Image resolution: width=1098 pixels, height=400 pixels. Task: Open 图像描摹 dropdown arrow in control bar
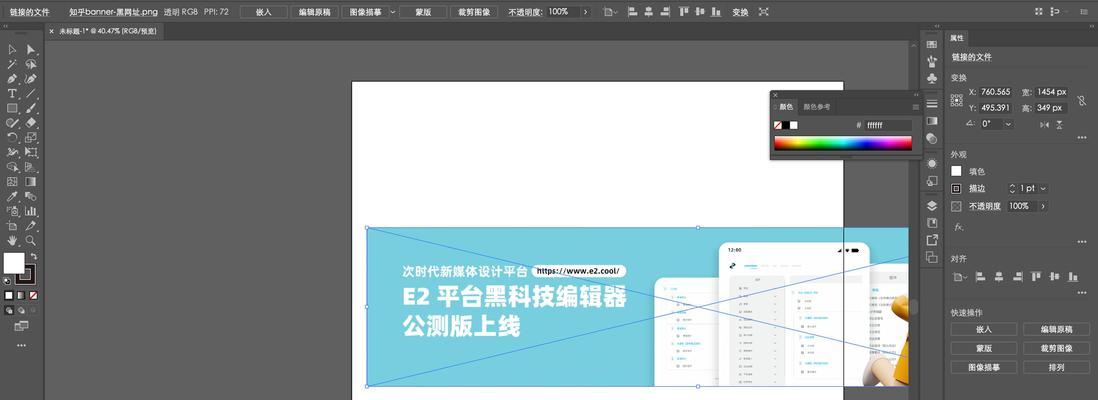click(x=393, y=12)
